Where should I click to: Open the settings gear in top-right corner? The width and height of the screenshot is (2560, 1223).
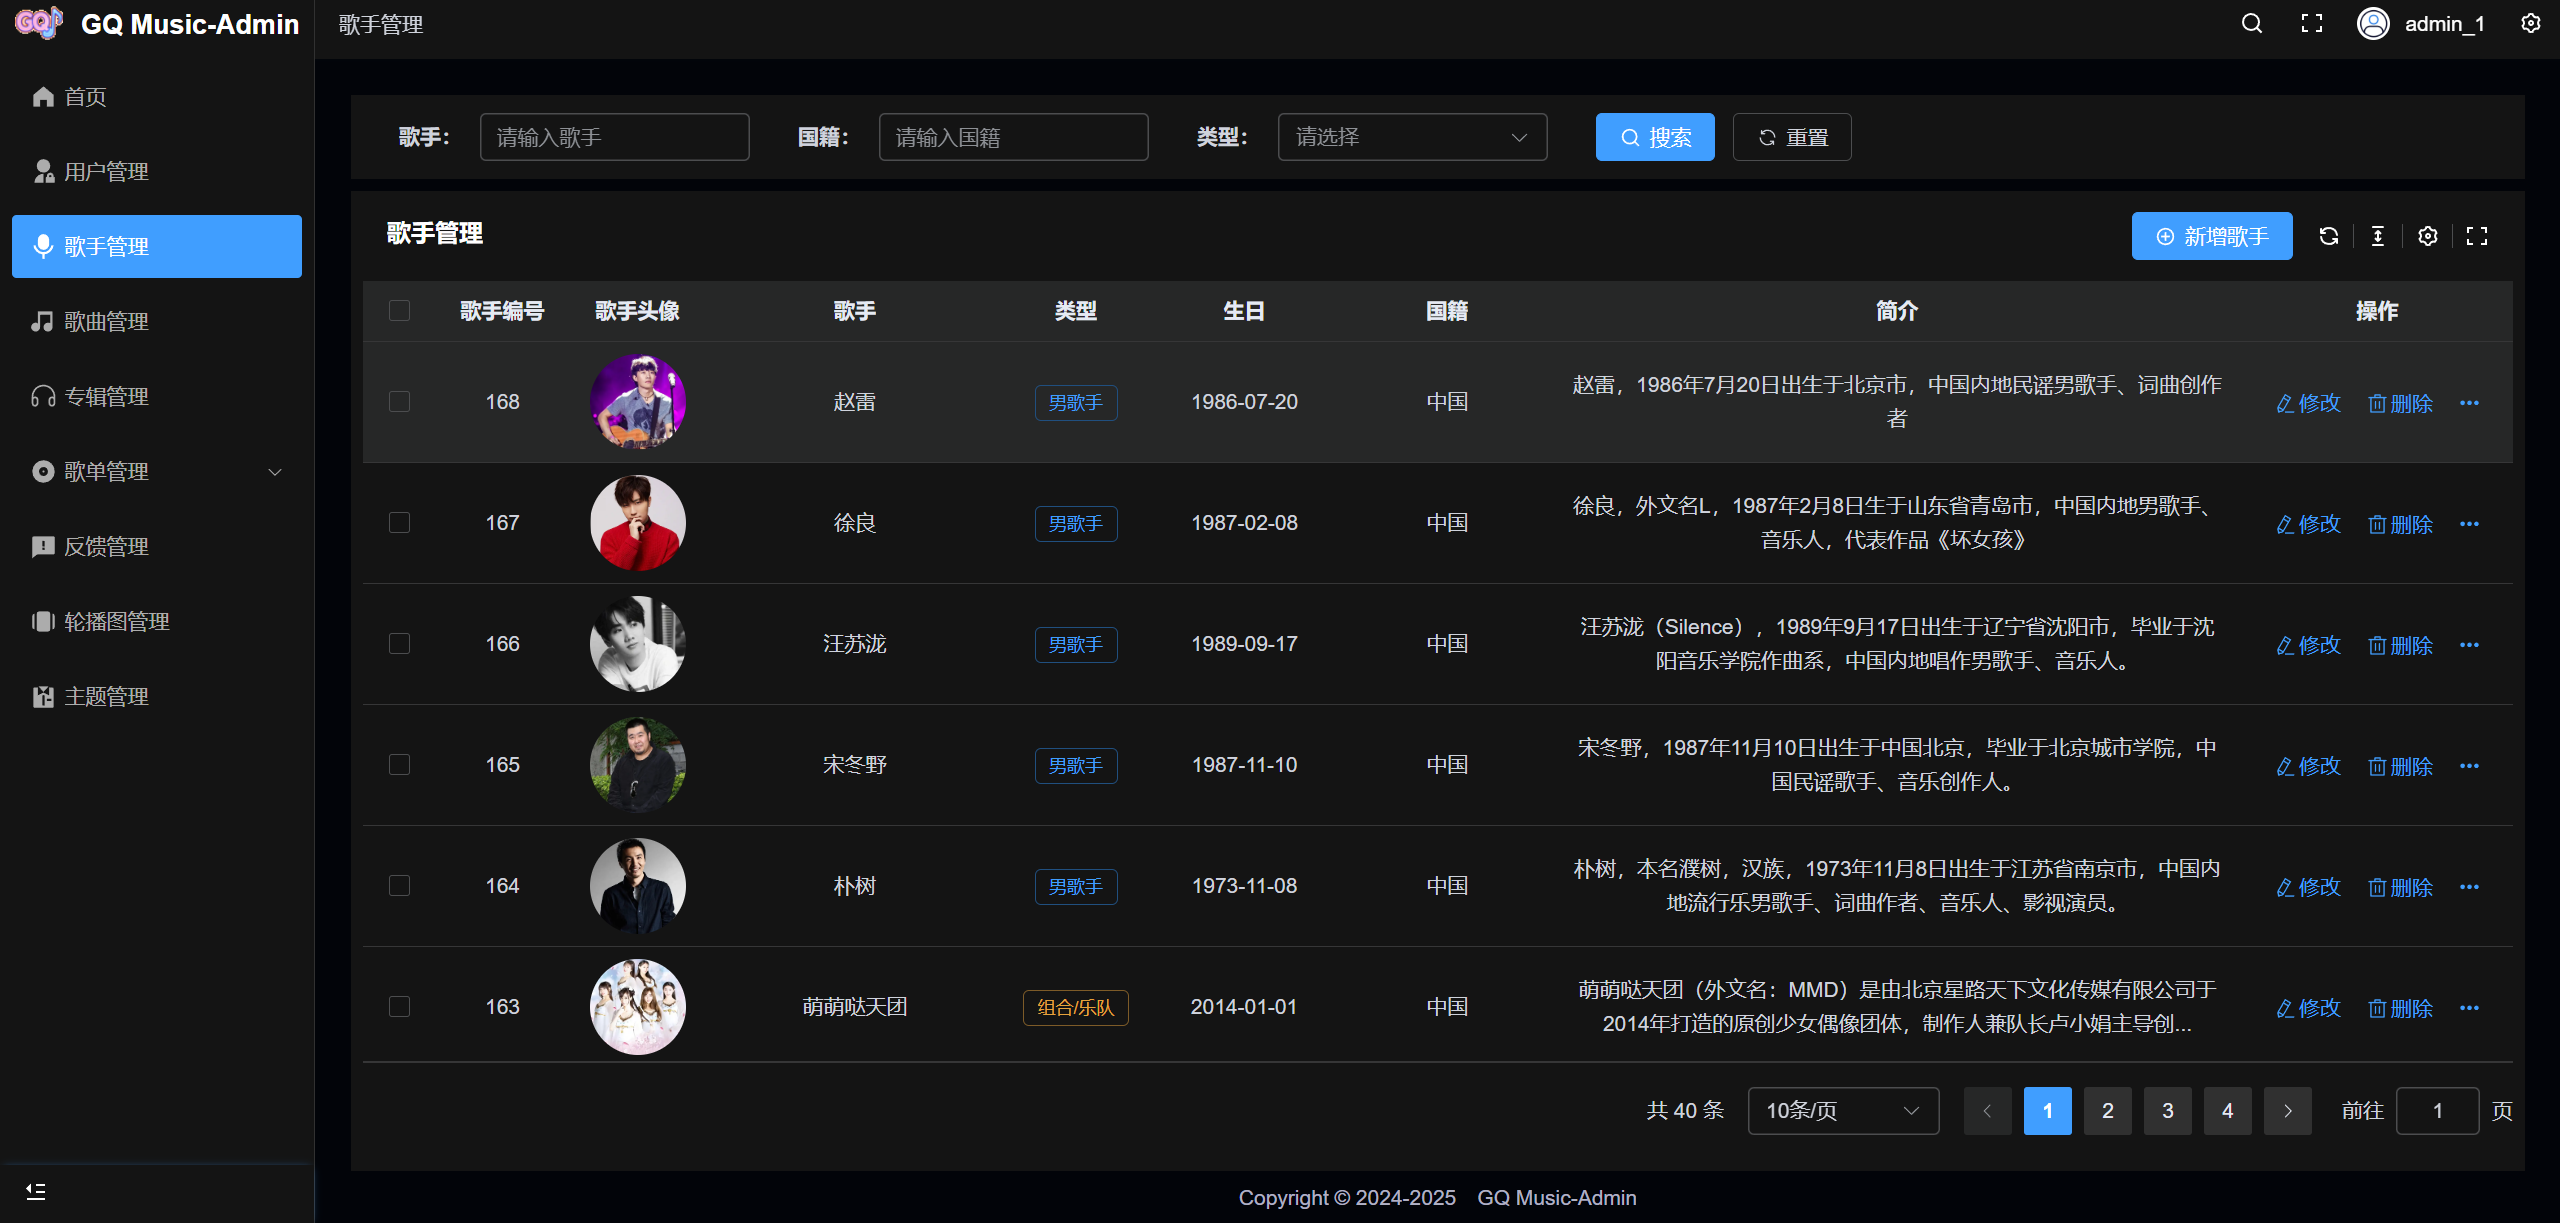[x=2530, y=24]
